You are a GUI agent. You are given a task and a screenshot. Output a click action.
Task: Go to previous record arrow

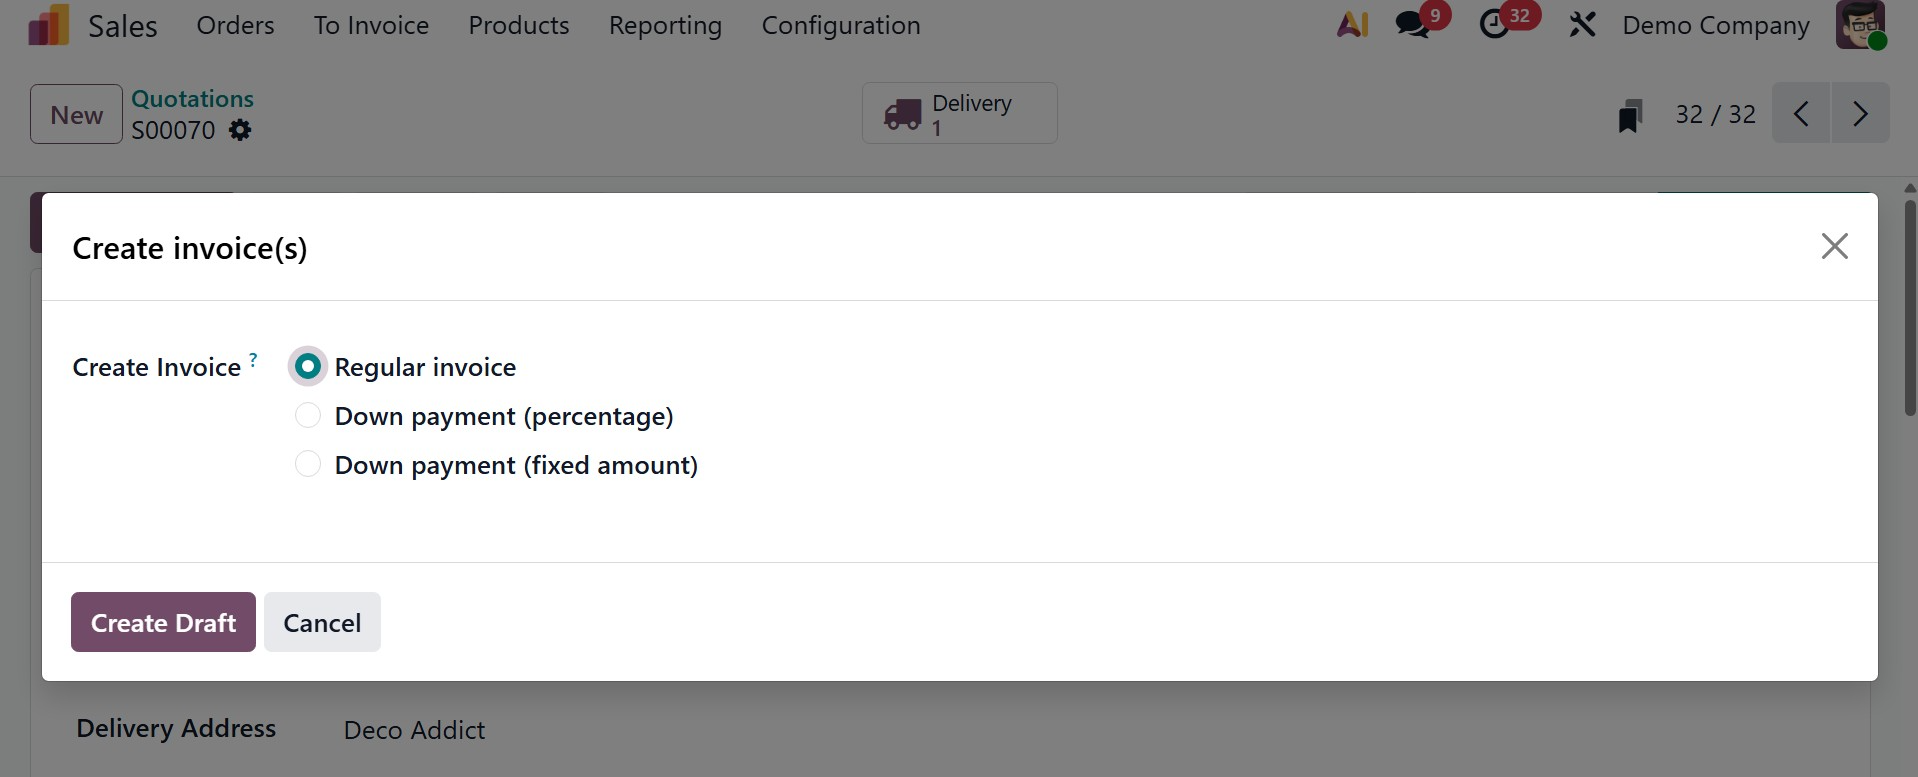(x=1801, y=114)
